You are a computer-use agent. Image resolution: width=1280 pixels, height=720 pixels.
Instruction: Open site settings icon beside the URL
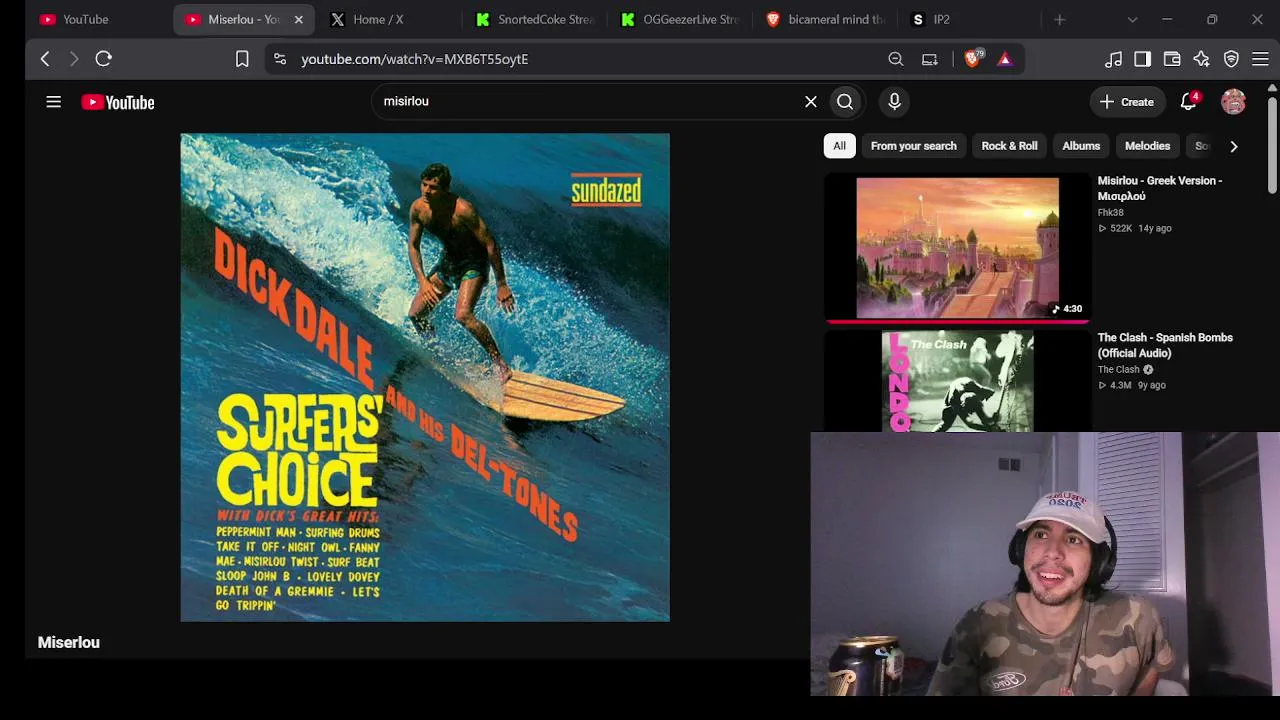pyautogui.click(x=280, y=59)
